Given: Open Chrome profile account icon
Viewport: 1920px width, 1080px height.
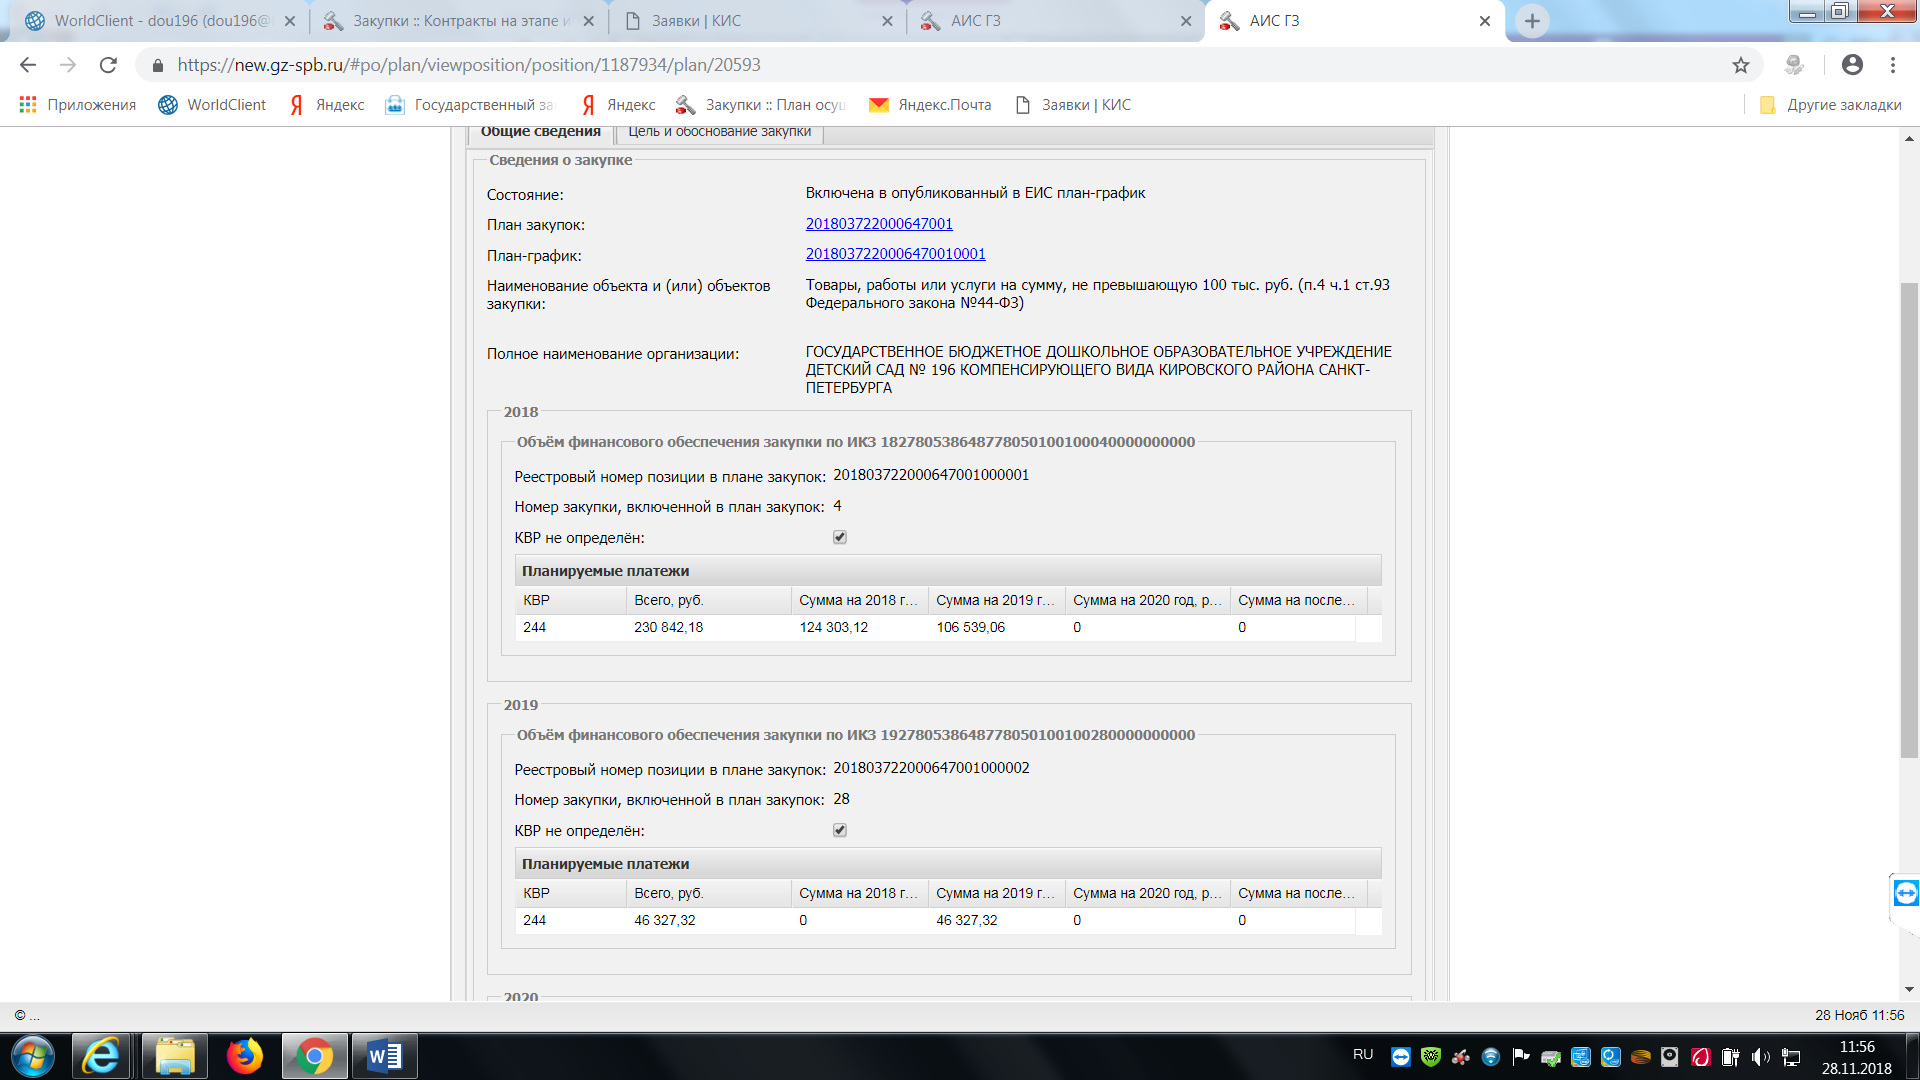Looking at the screenshot, I should 1852,65.
